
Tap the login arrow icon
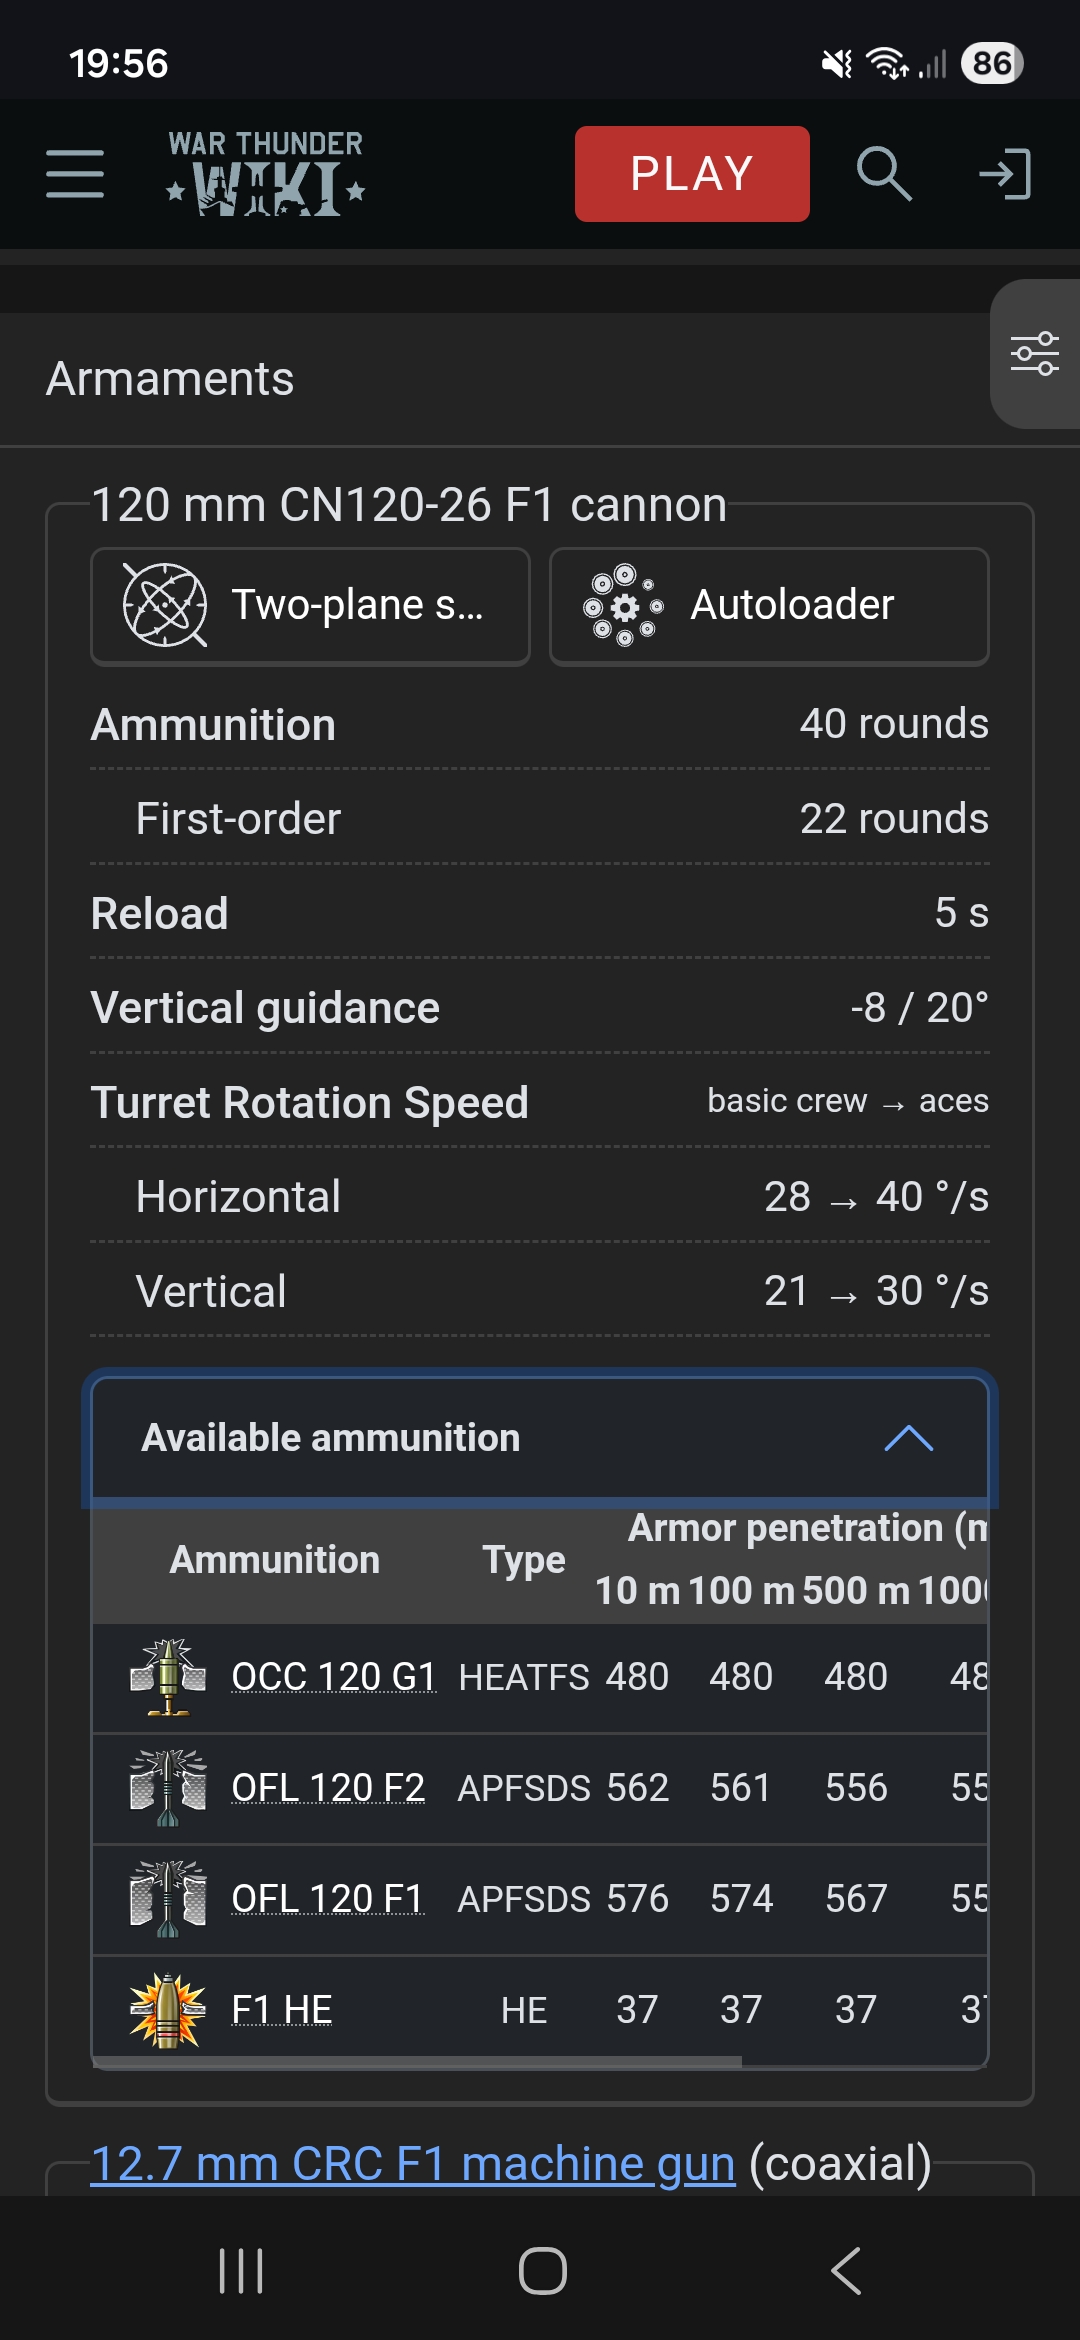pos(1004,174)
